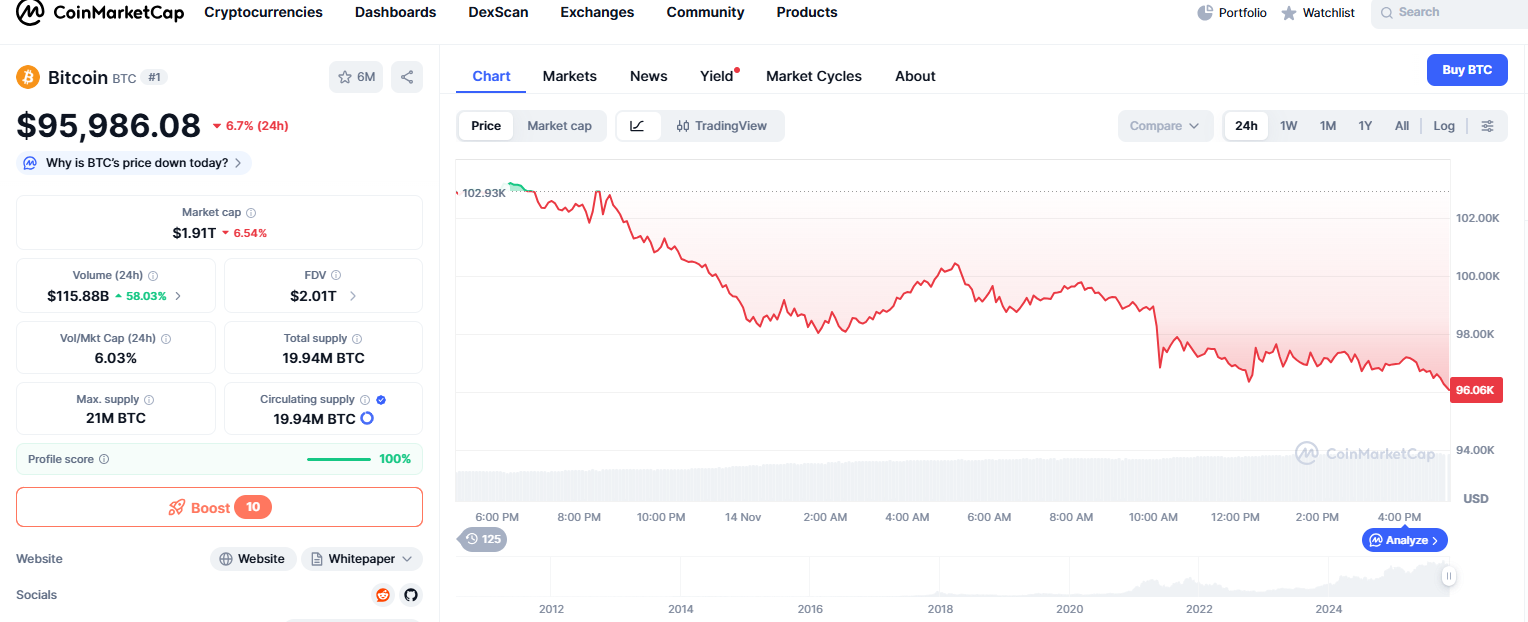Screen dimensions: 1528x622
Task: Visit the Bitcoin Website link
Action: (253, 559)
